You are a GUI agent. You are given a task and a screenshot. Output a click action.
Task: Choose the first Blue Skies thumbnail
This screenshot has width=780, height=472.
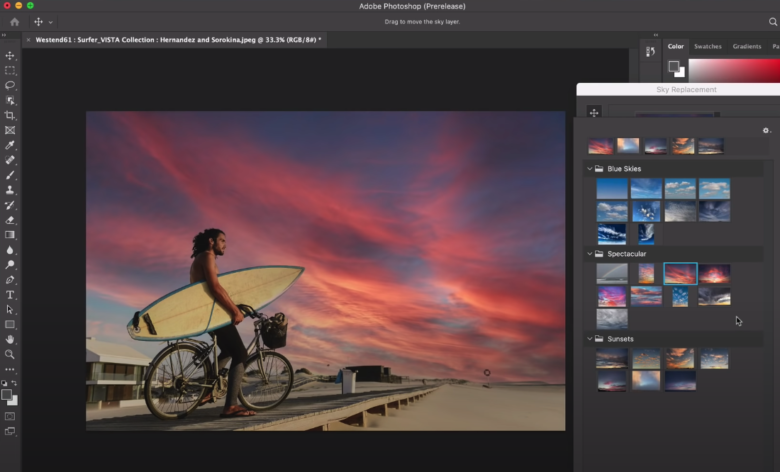click(x=612, y=188)
